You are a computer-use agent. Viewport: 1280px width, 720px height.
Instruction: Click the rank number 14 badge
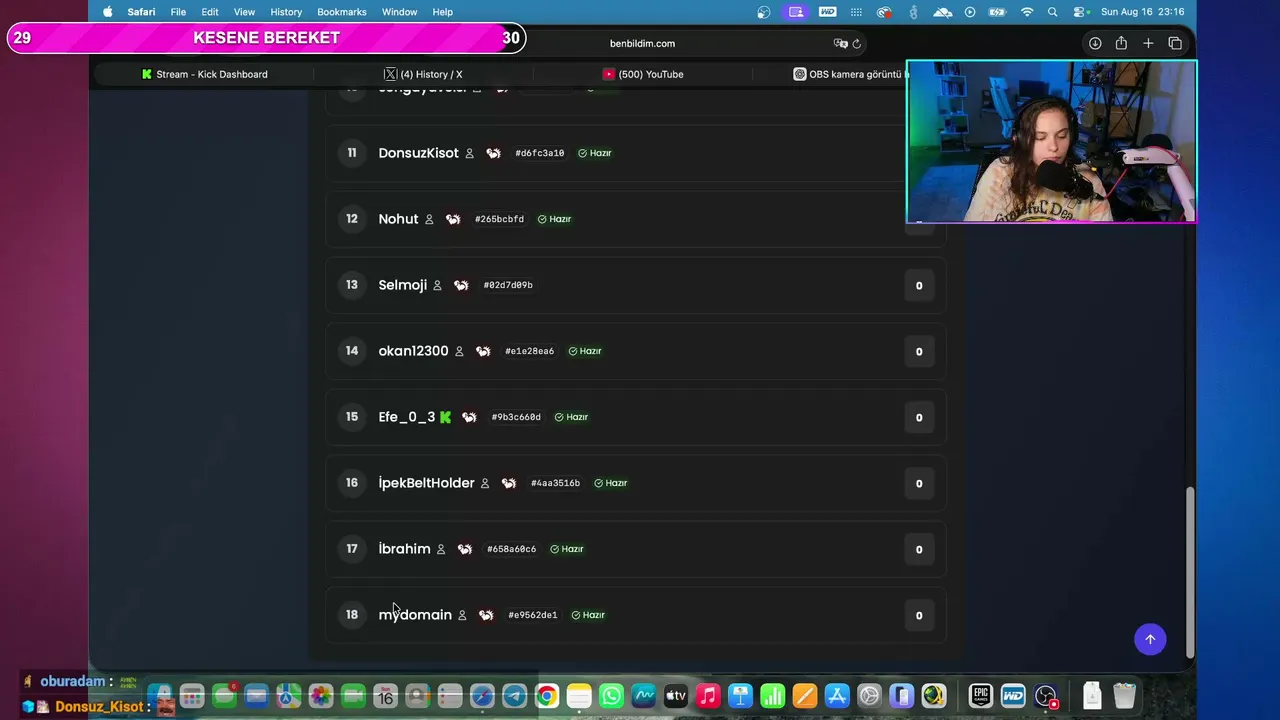(352, 351)
